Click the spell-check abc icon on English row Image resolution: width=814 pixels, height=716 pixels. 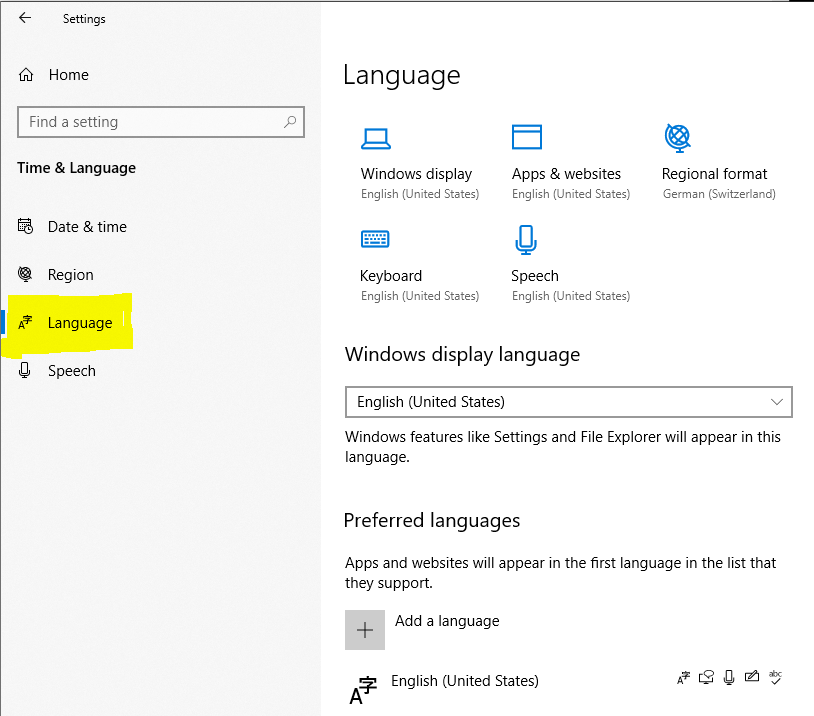pyautogui.click(x=775, y=677)
